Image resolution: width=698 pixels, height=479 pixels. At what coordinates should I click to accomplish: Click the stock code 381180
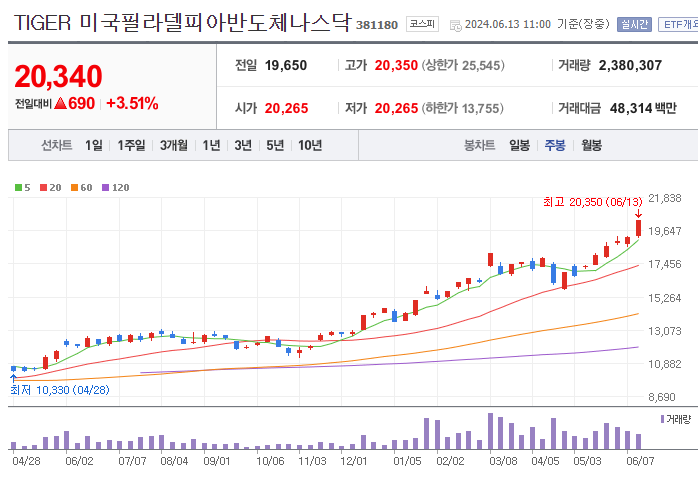point(377,25)
